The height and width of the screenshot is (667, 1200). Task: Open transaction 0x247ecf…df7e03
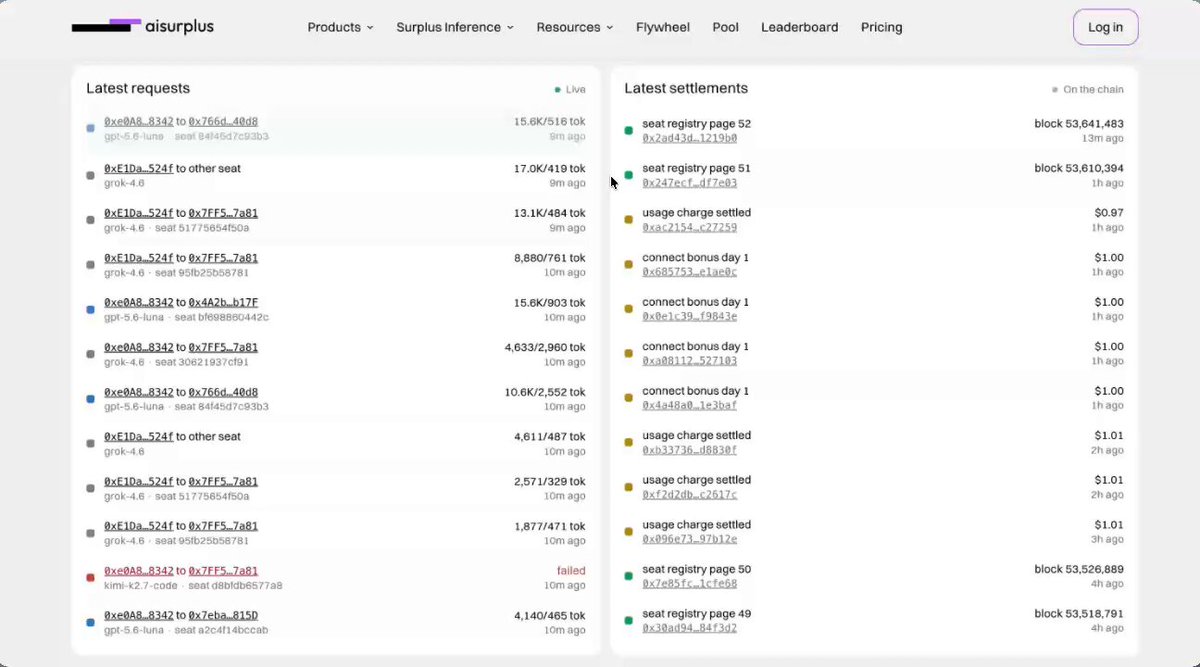coord(689,183)
